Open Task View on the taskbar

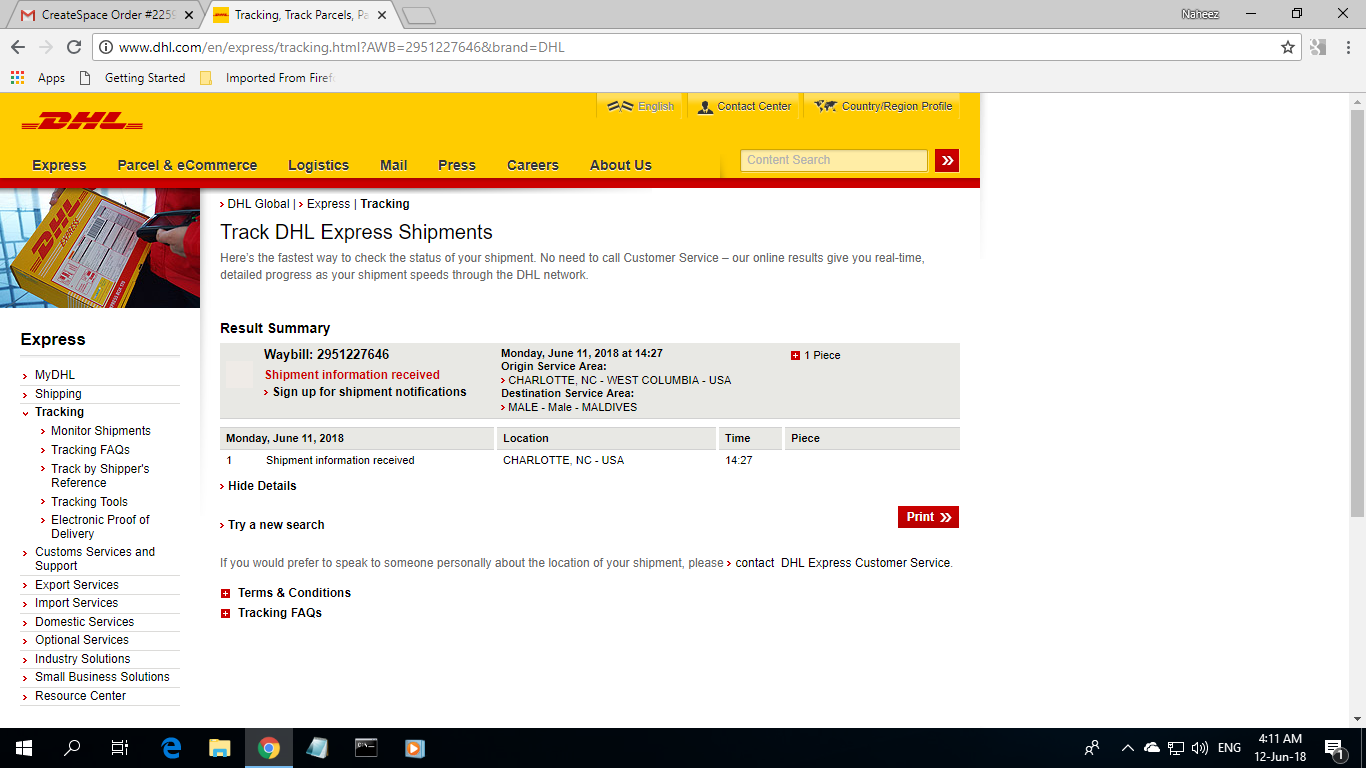click(x=120, y=748)
